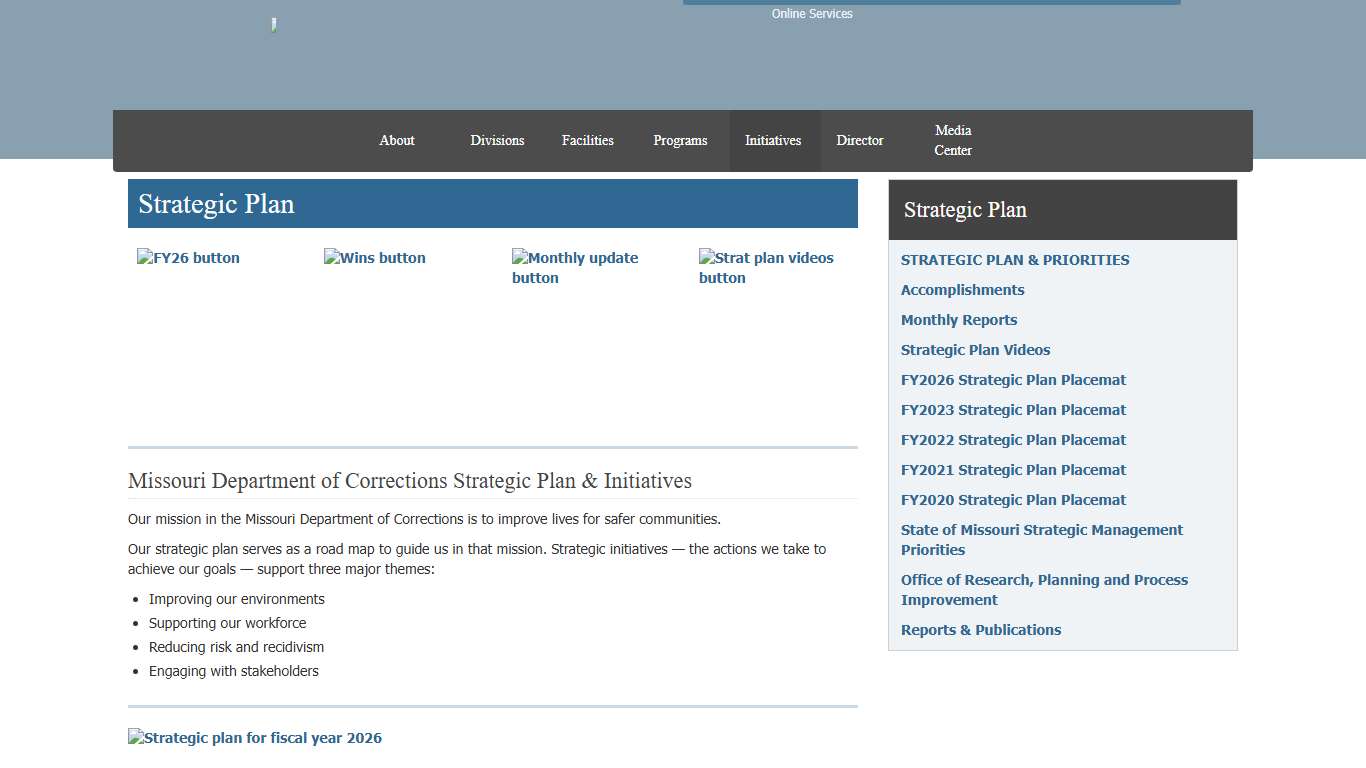Open STRATEGIC PLAN & PRIORITIES sidebar link
1366x768 pixels.
1015,259
